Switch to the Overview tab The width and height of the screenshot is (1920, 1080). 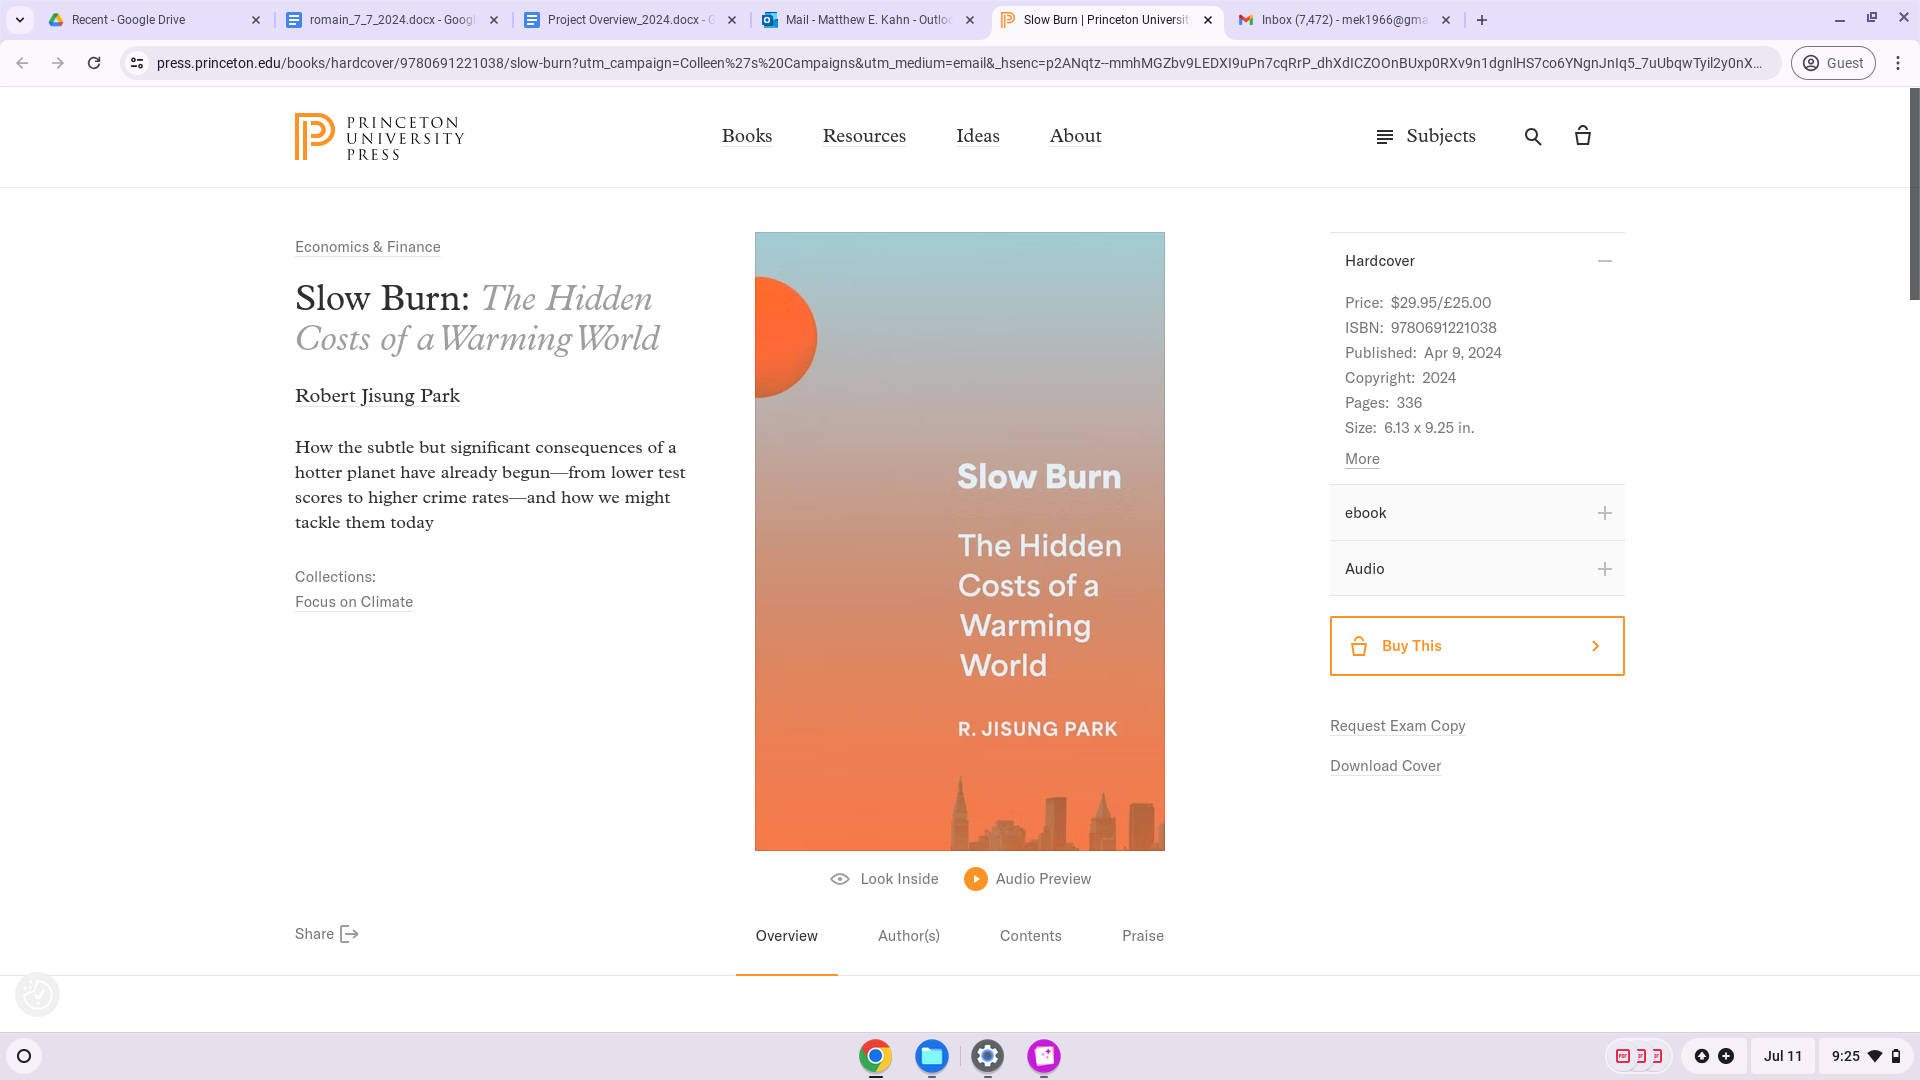point(787,936)
